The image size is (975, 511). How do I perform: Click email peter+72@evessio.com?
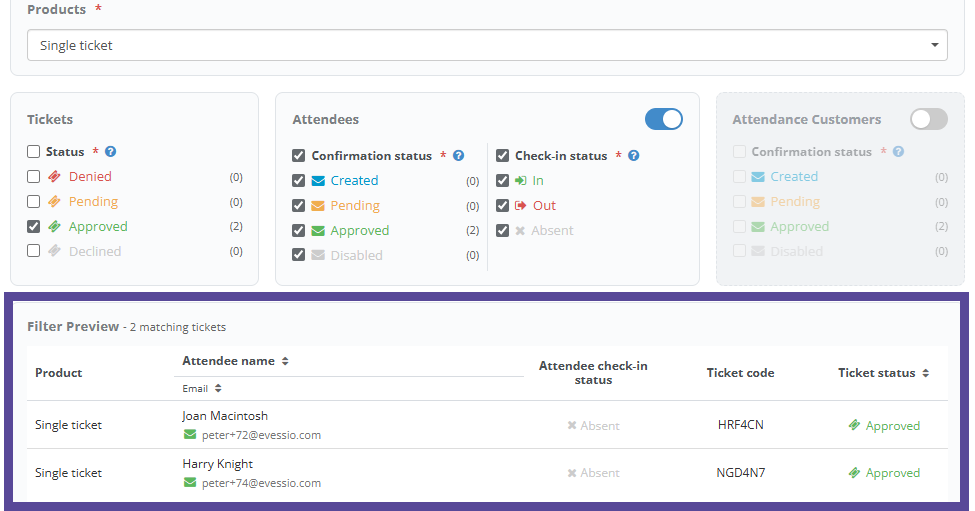pos(261,435)
